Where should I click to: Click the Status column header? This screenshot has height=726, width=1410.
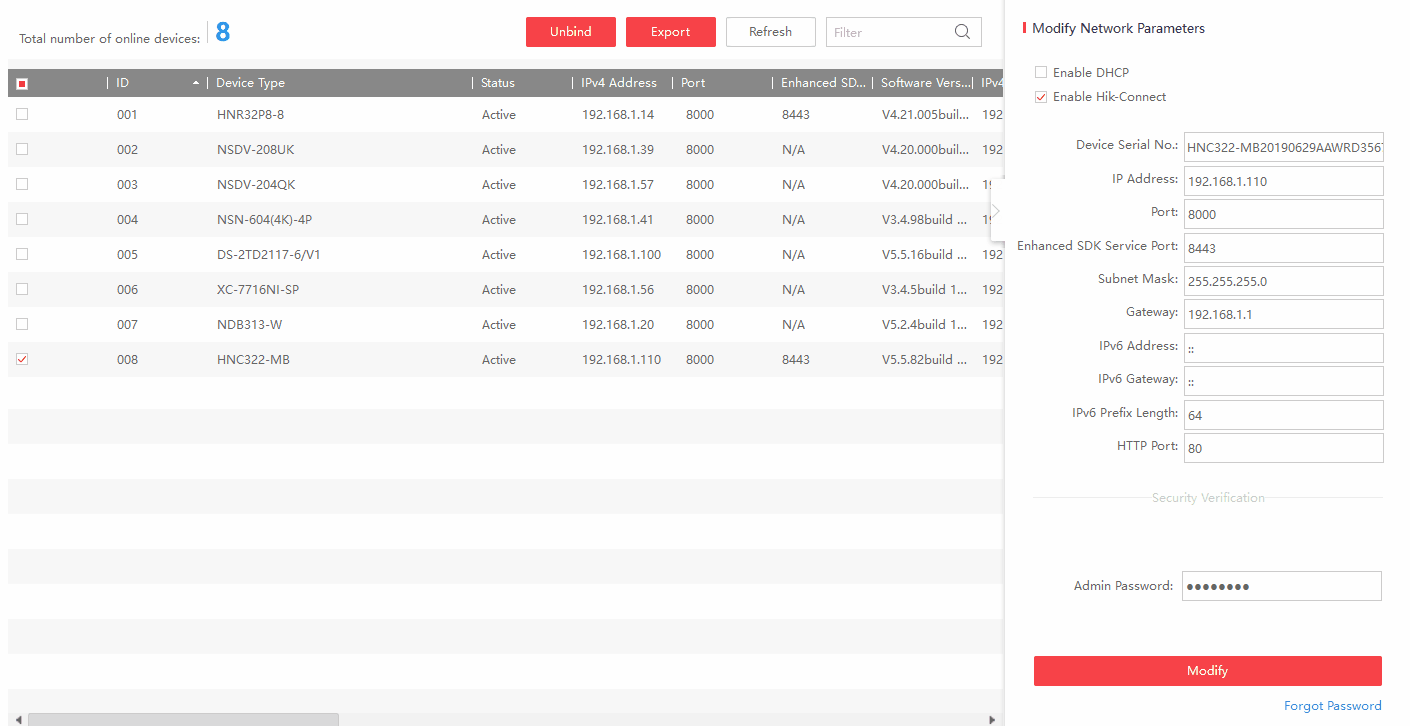pyautogui.click(x=497, y=83)
